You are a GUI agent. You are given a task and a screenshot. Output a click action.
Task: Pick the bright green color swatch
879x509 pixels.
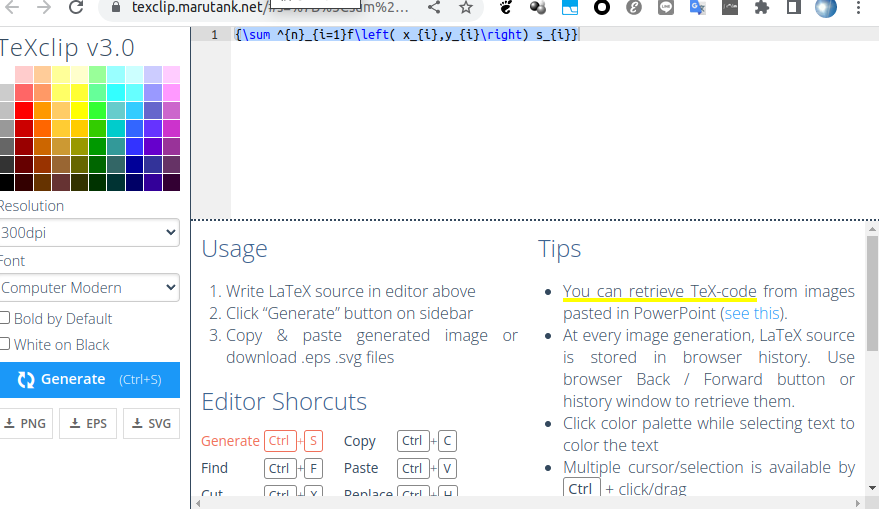(98, 110)
